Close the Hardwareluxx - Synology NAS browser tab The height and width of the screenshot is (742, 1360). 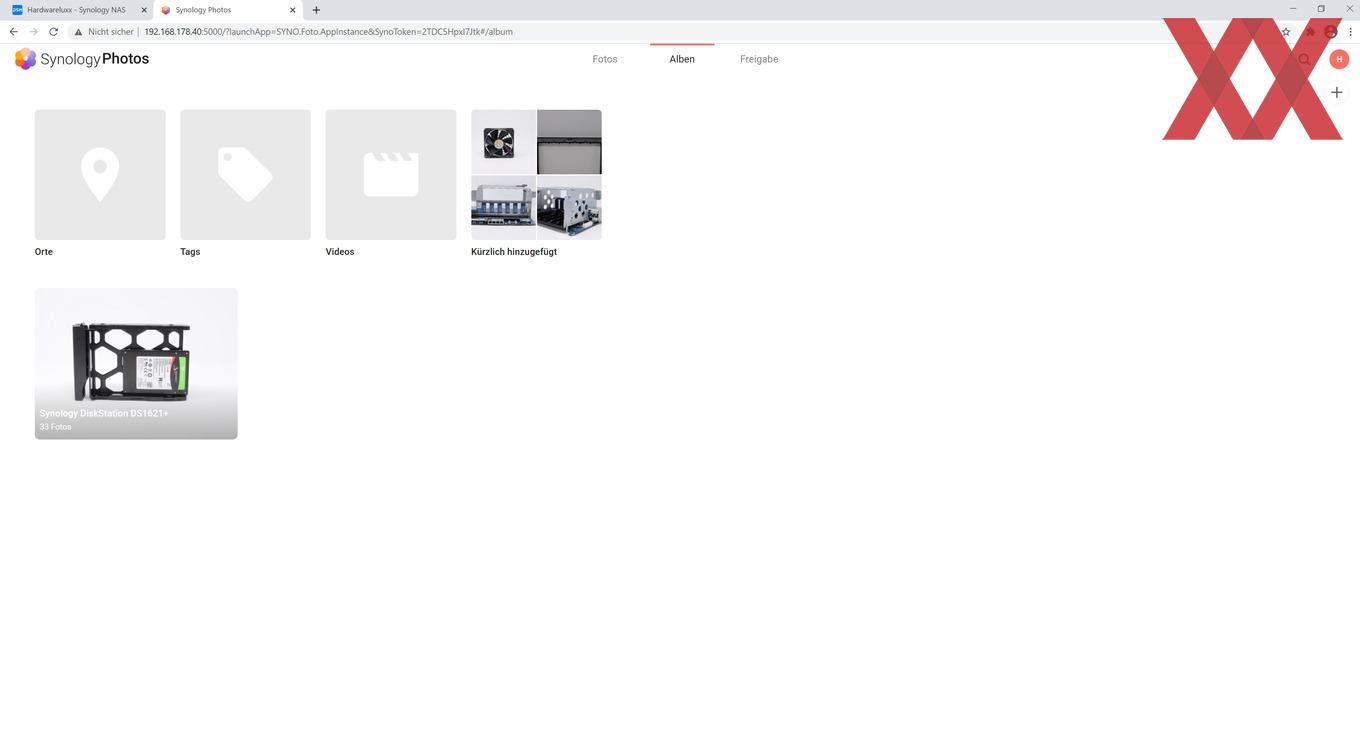pyautogui.click(x=143, y=10)
